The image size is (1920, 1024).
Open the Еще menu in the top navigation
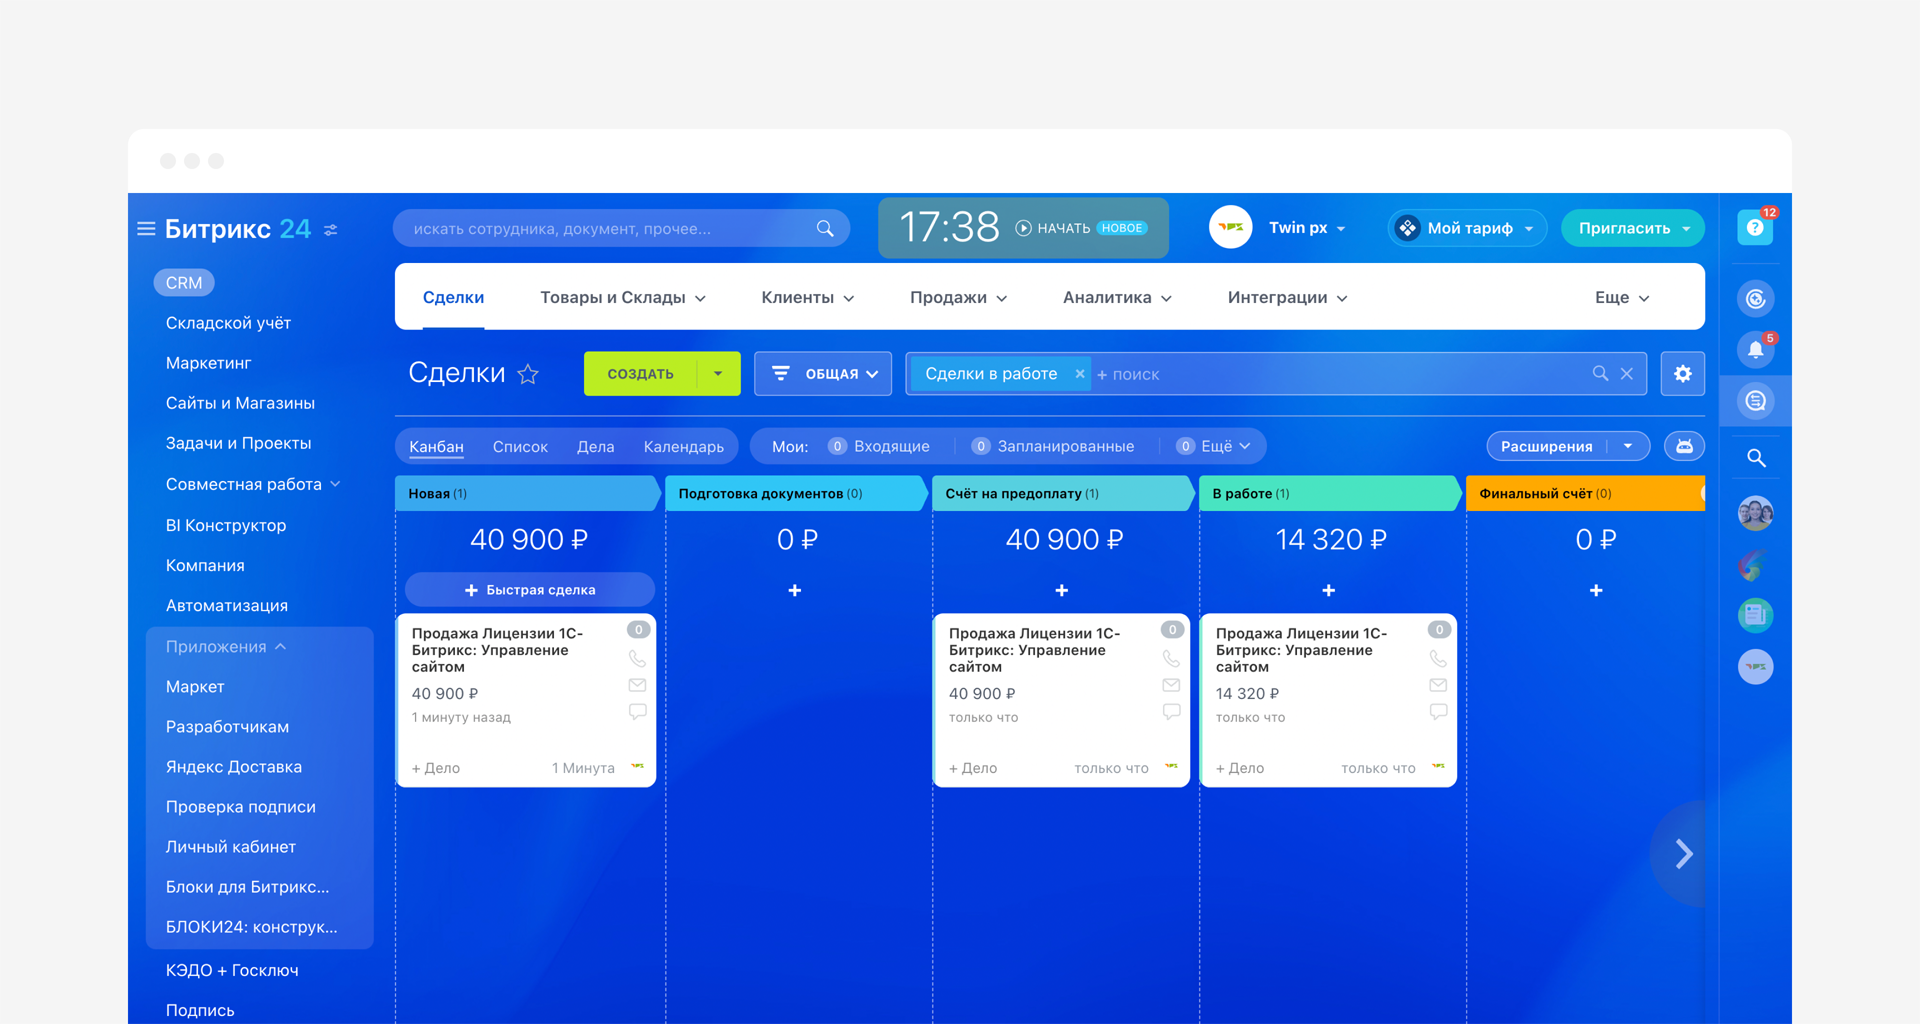point(1622,298)
